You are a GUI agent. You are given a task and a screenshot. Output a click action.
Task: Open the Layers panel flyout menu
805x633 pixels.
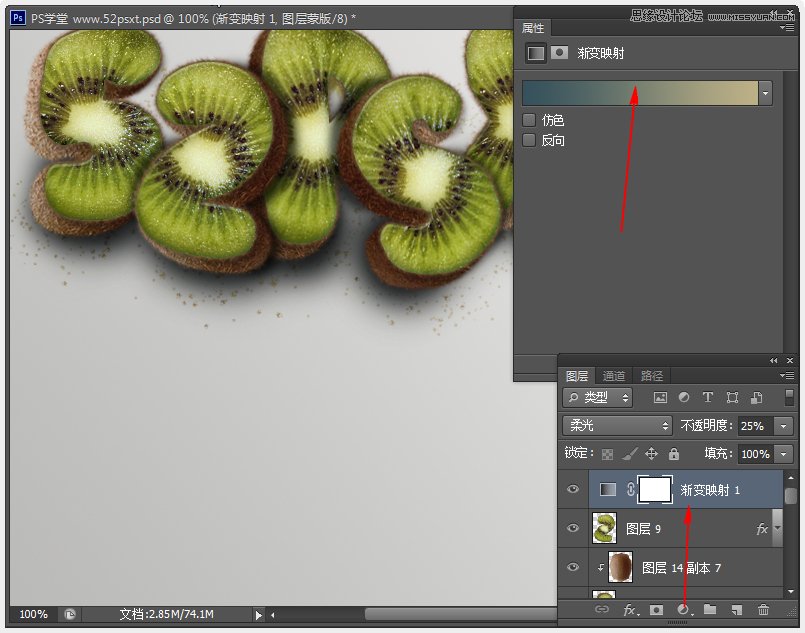click(x=787, y=375)
